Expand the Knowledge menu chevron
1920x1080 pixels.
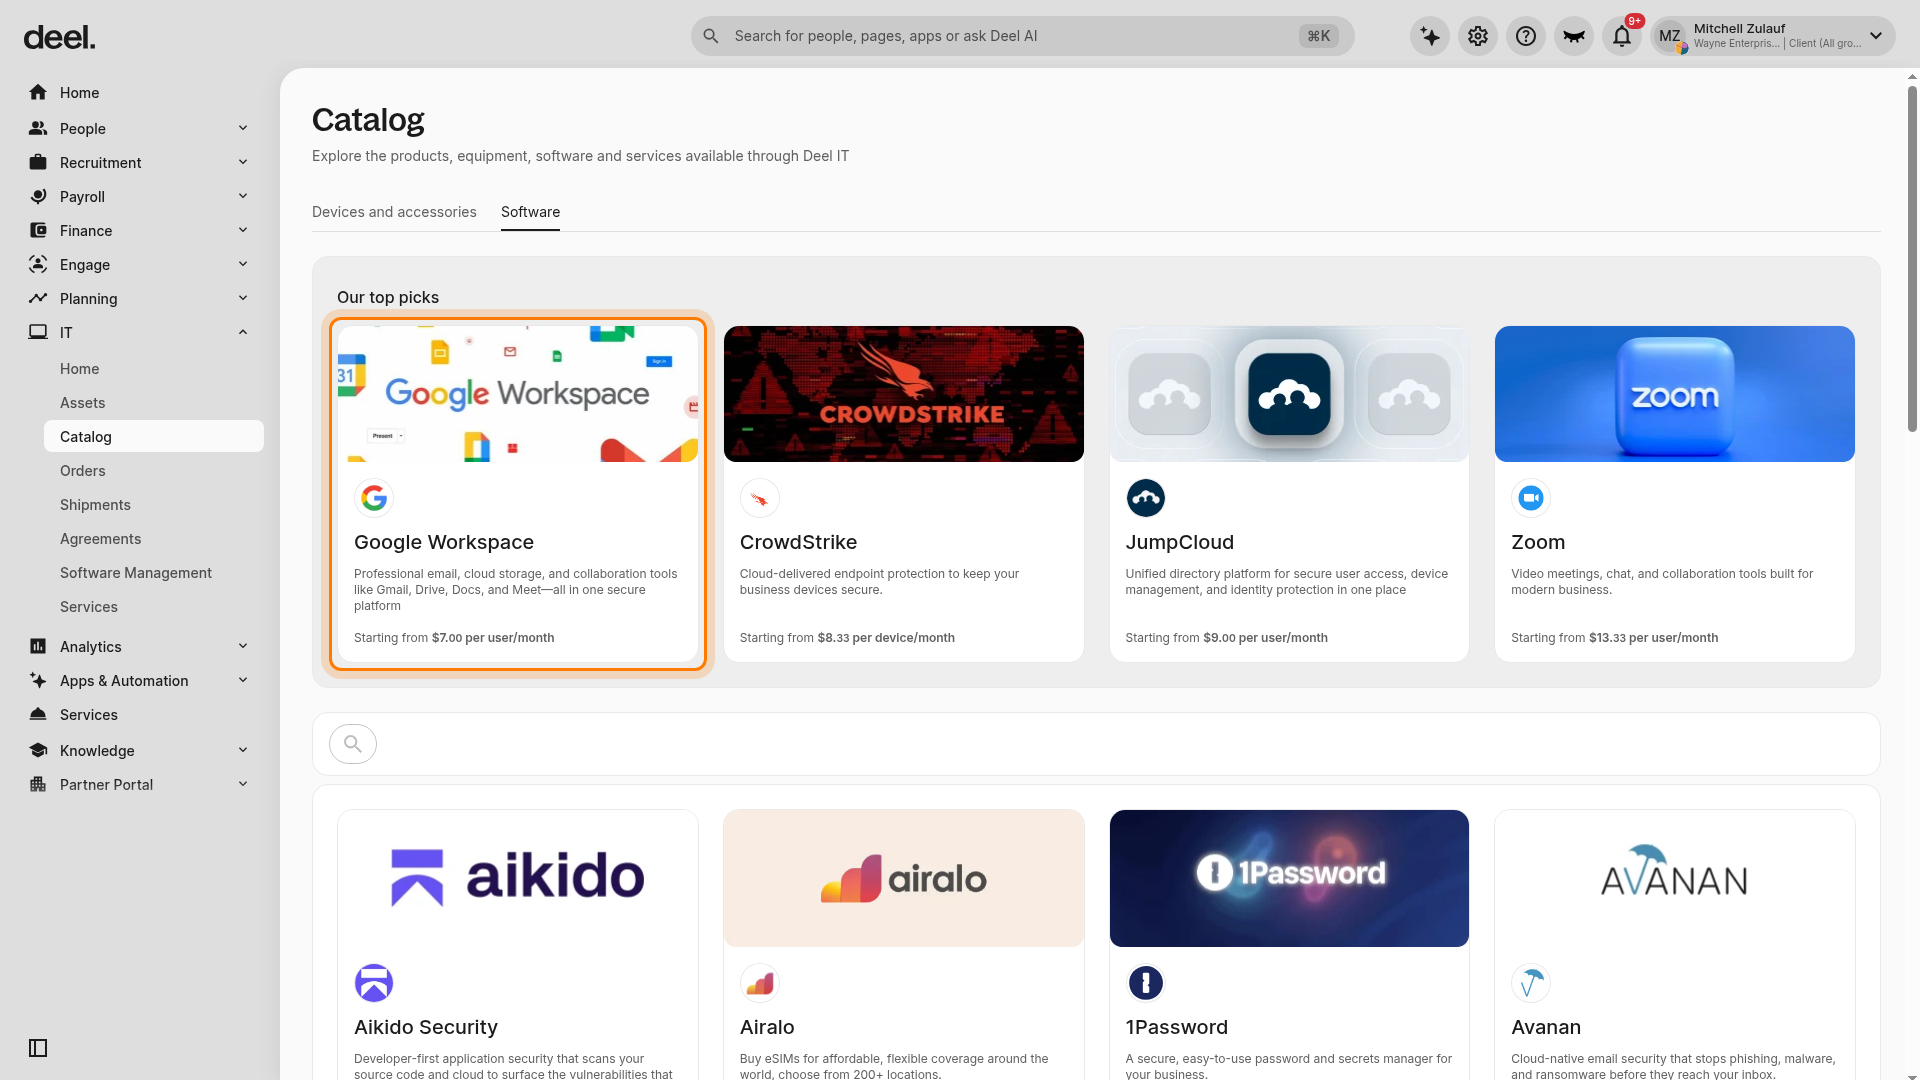coord(243,750)
